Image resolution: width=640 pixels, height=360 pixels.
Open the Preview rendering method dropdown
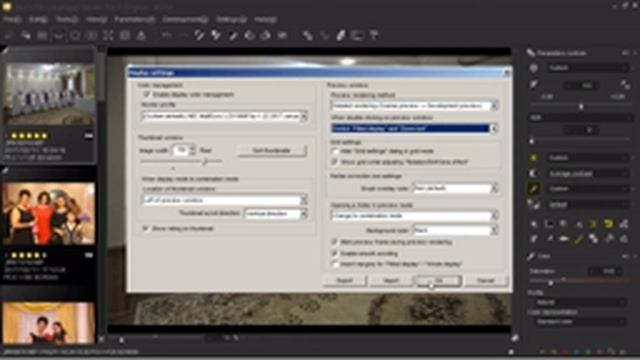pyautogui.click(x=414, y=106)
